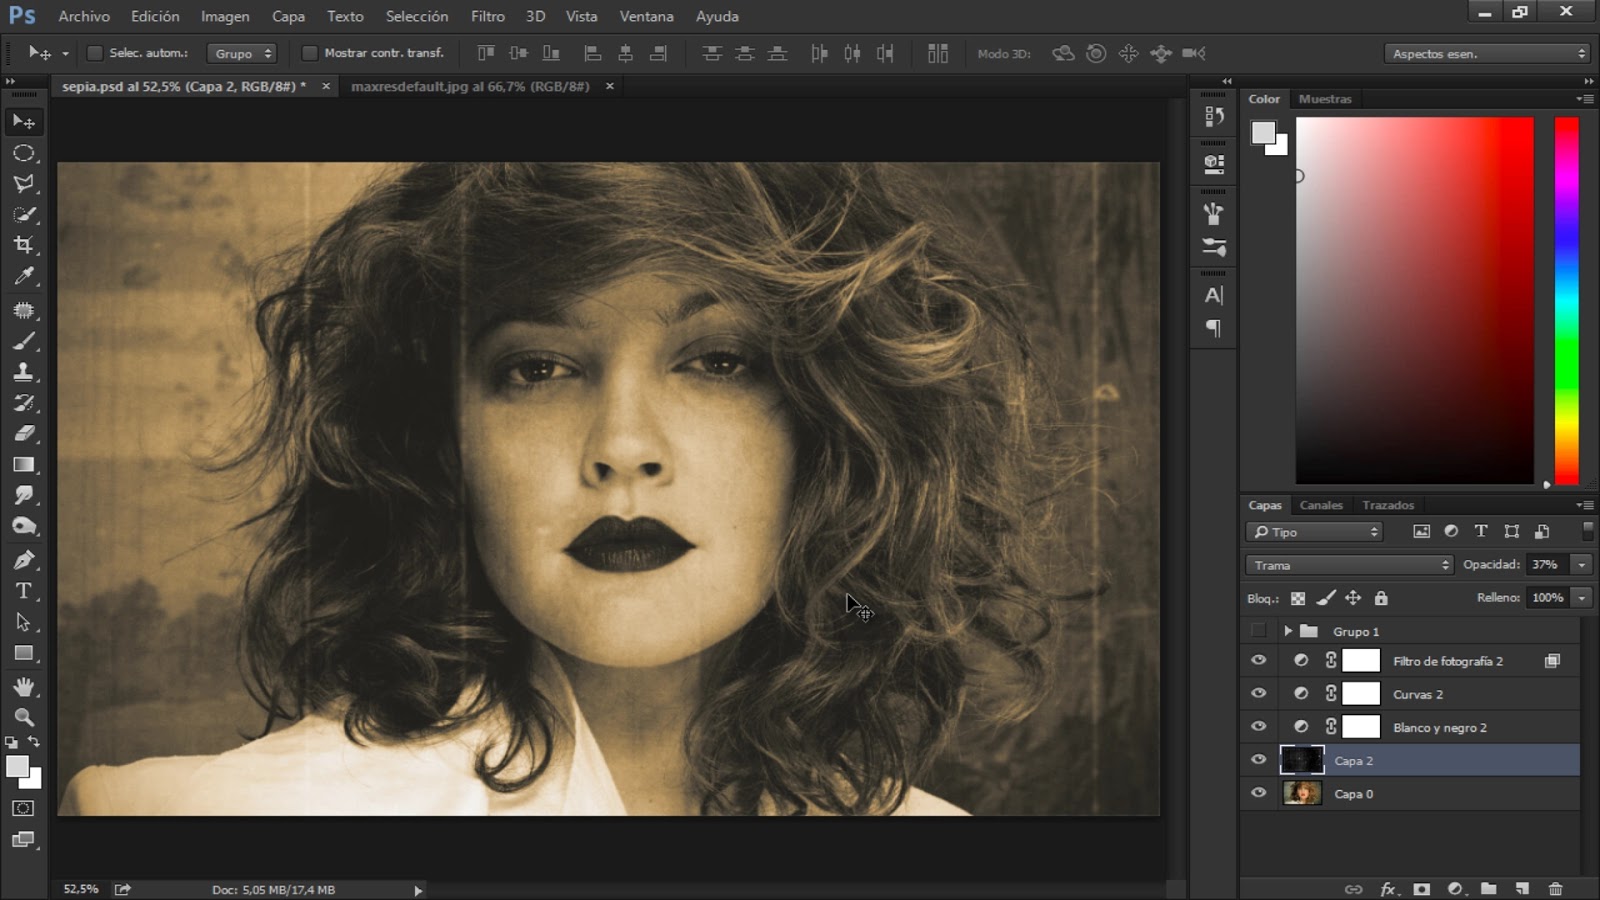Open the Filtro menu

pos(488,16)
